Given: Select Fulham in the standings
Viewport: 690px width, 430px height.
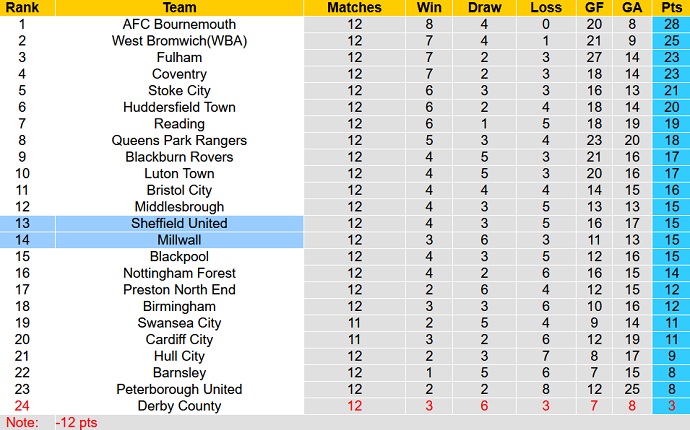Looking at the screenshot, I should (x=179, y=58).
